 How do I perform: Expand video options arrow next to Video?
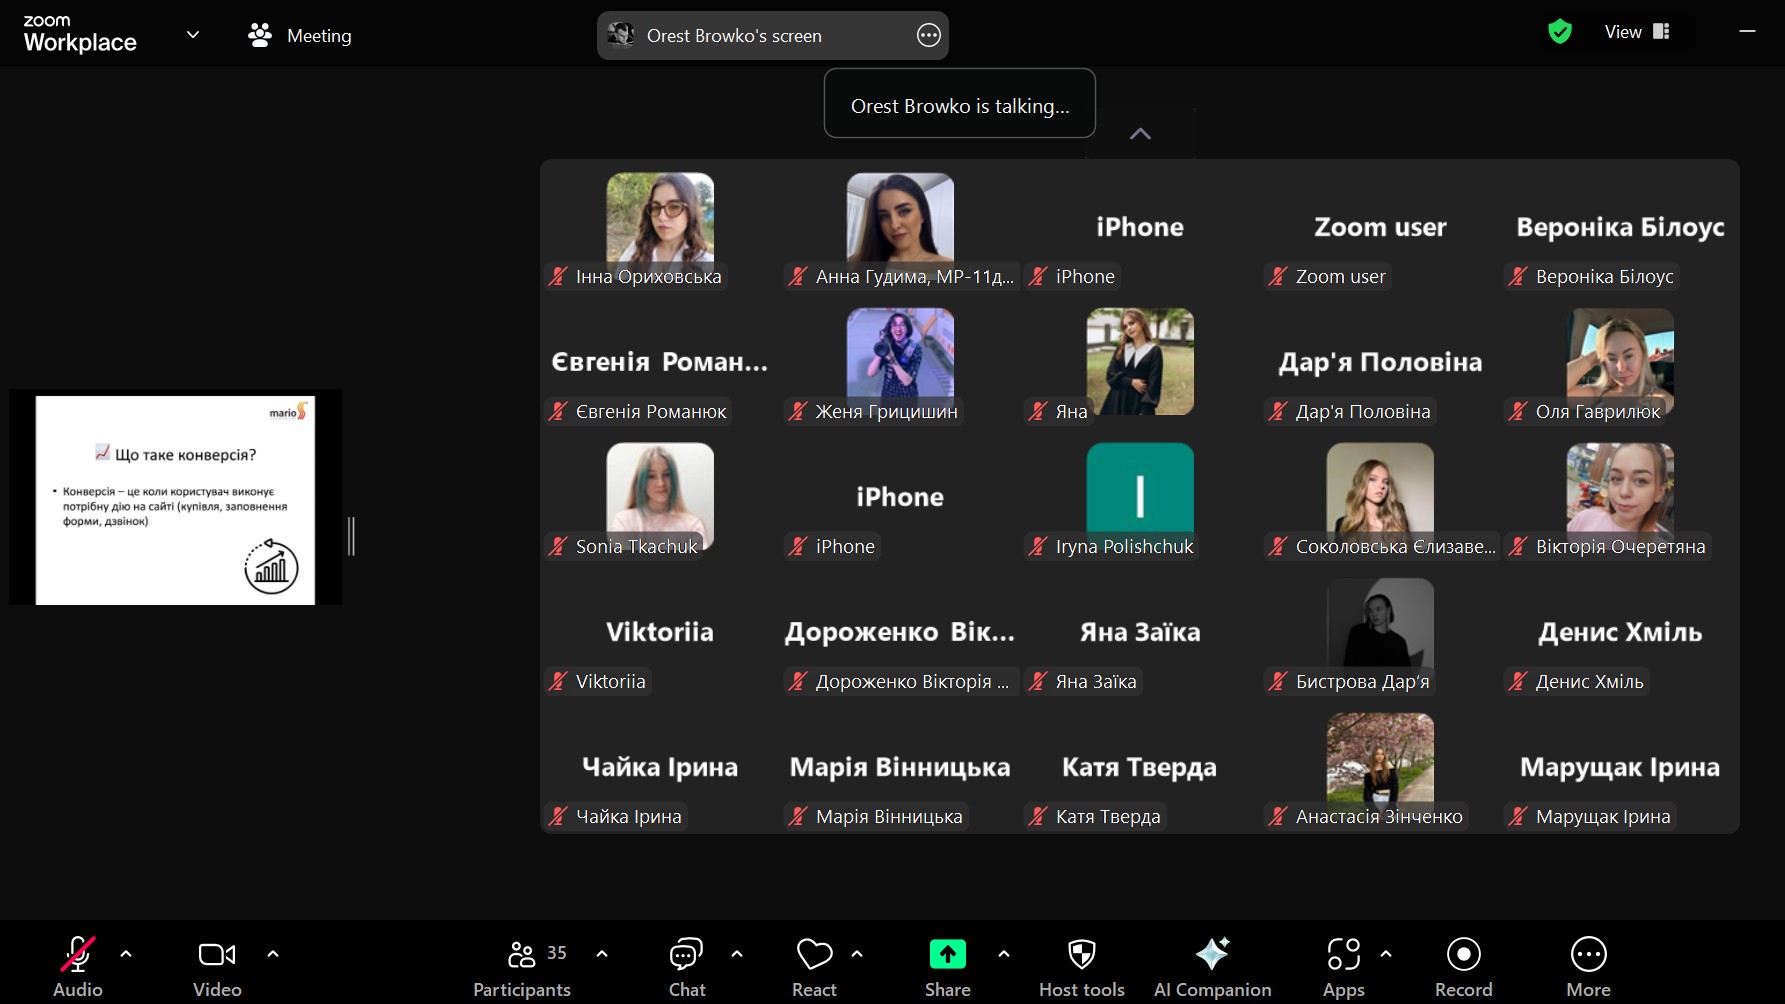(x=273, y=954)
